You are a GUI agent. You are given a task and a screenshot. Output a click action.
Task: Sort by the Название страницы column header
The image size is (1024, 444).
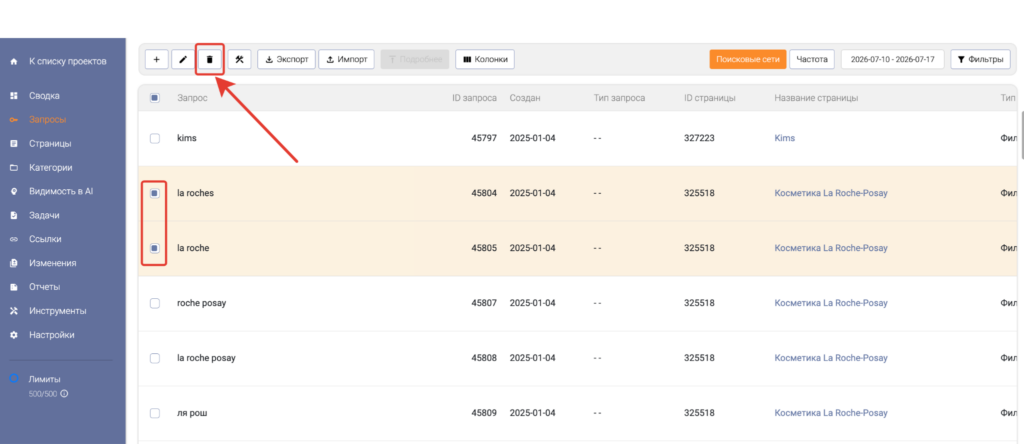816,98
